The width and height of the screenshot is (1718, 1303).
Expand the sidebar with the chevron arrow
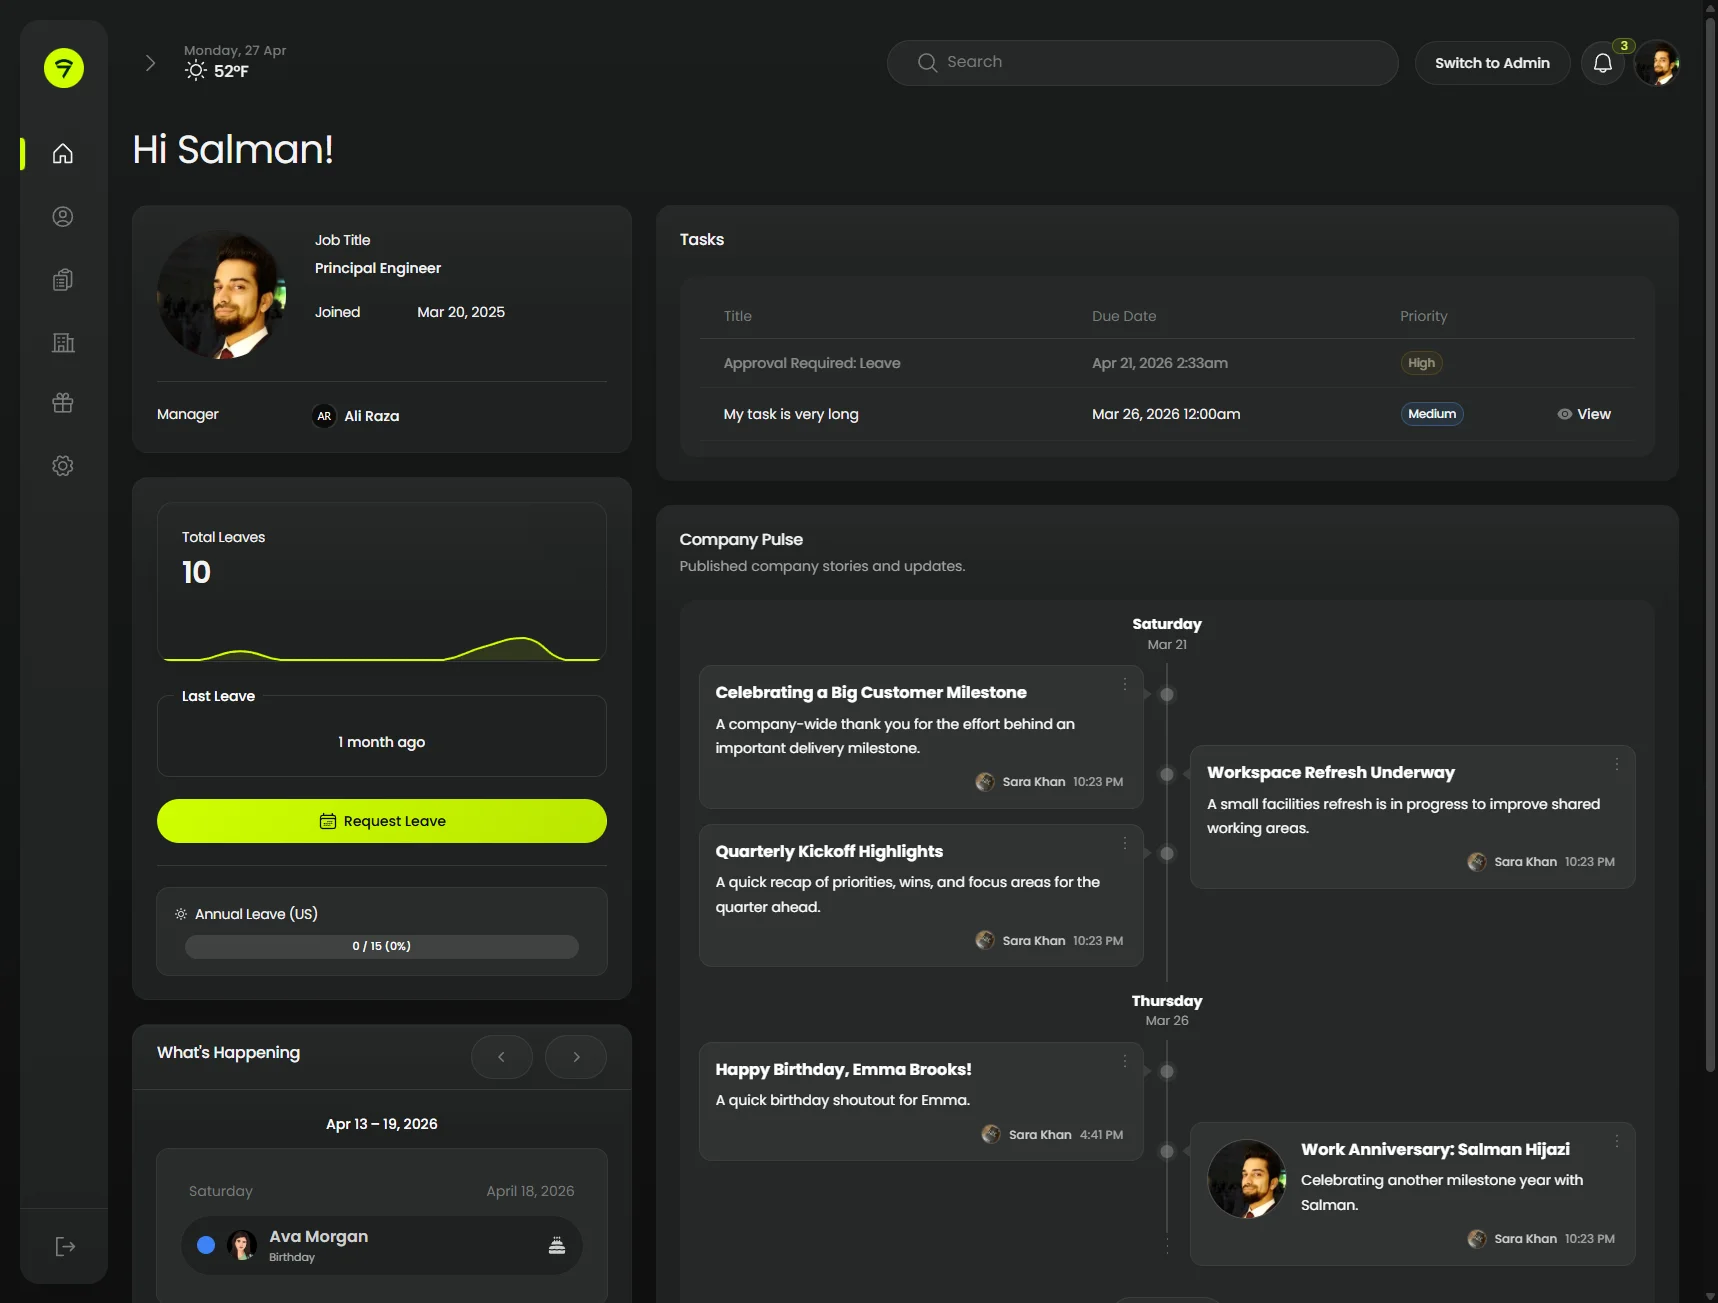tap(150, 62)
